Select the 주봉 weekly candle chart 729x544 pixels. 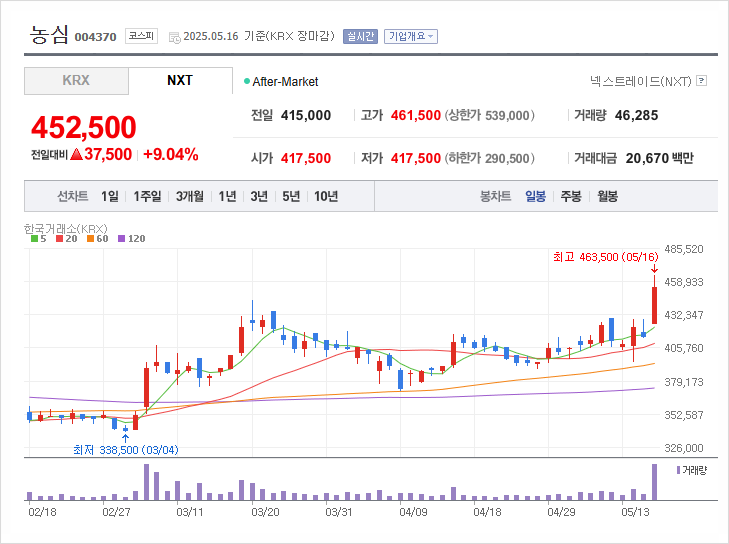tap(571, 196)
